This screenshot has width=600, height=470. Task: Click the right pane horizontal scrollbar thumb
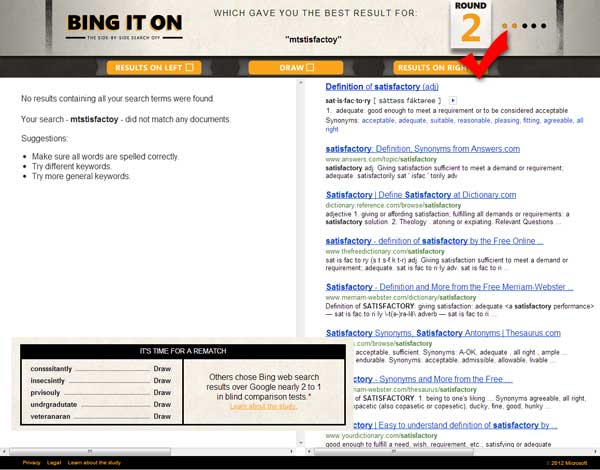tap(394, 452)
